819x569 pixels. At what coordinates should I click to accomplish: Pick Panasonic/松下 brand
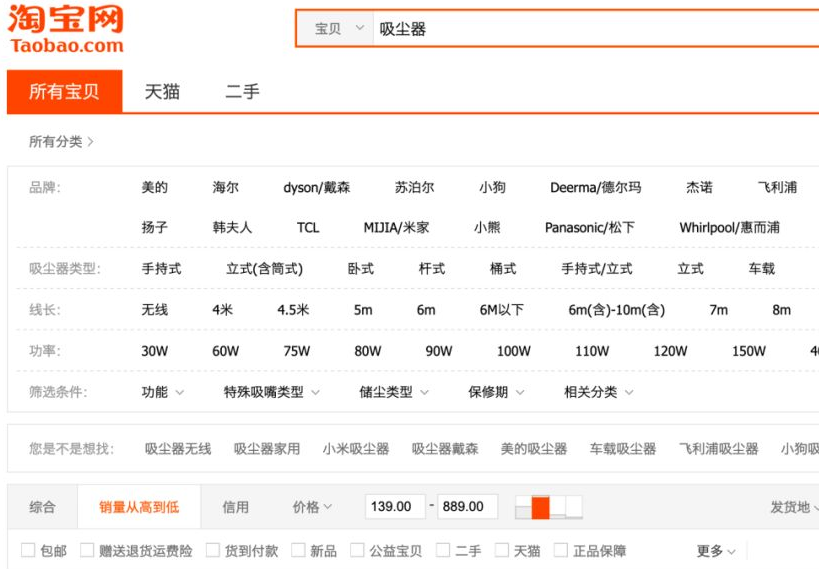pos(590,227)
